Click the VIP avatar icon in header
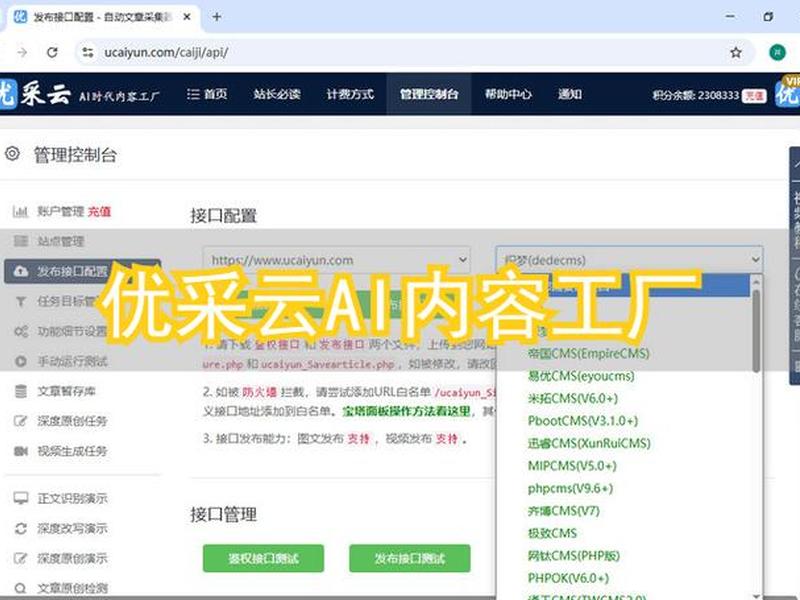Screen dimensions: 800x600 (x=787, y=92)
